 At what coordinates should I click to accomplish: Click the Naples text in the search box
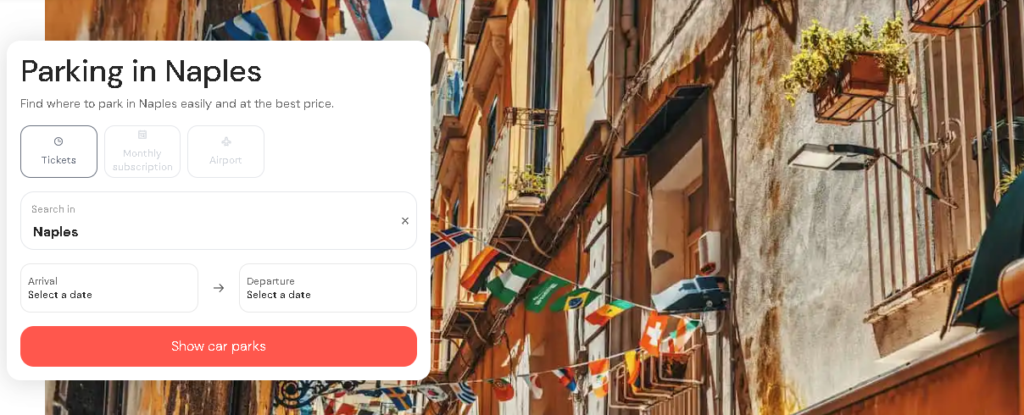click(56, 232)
